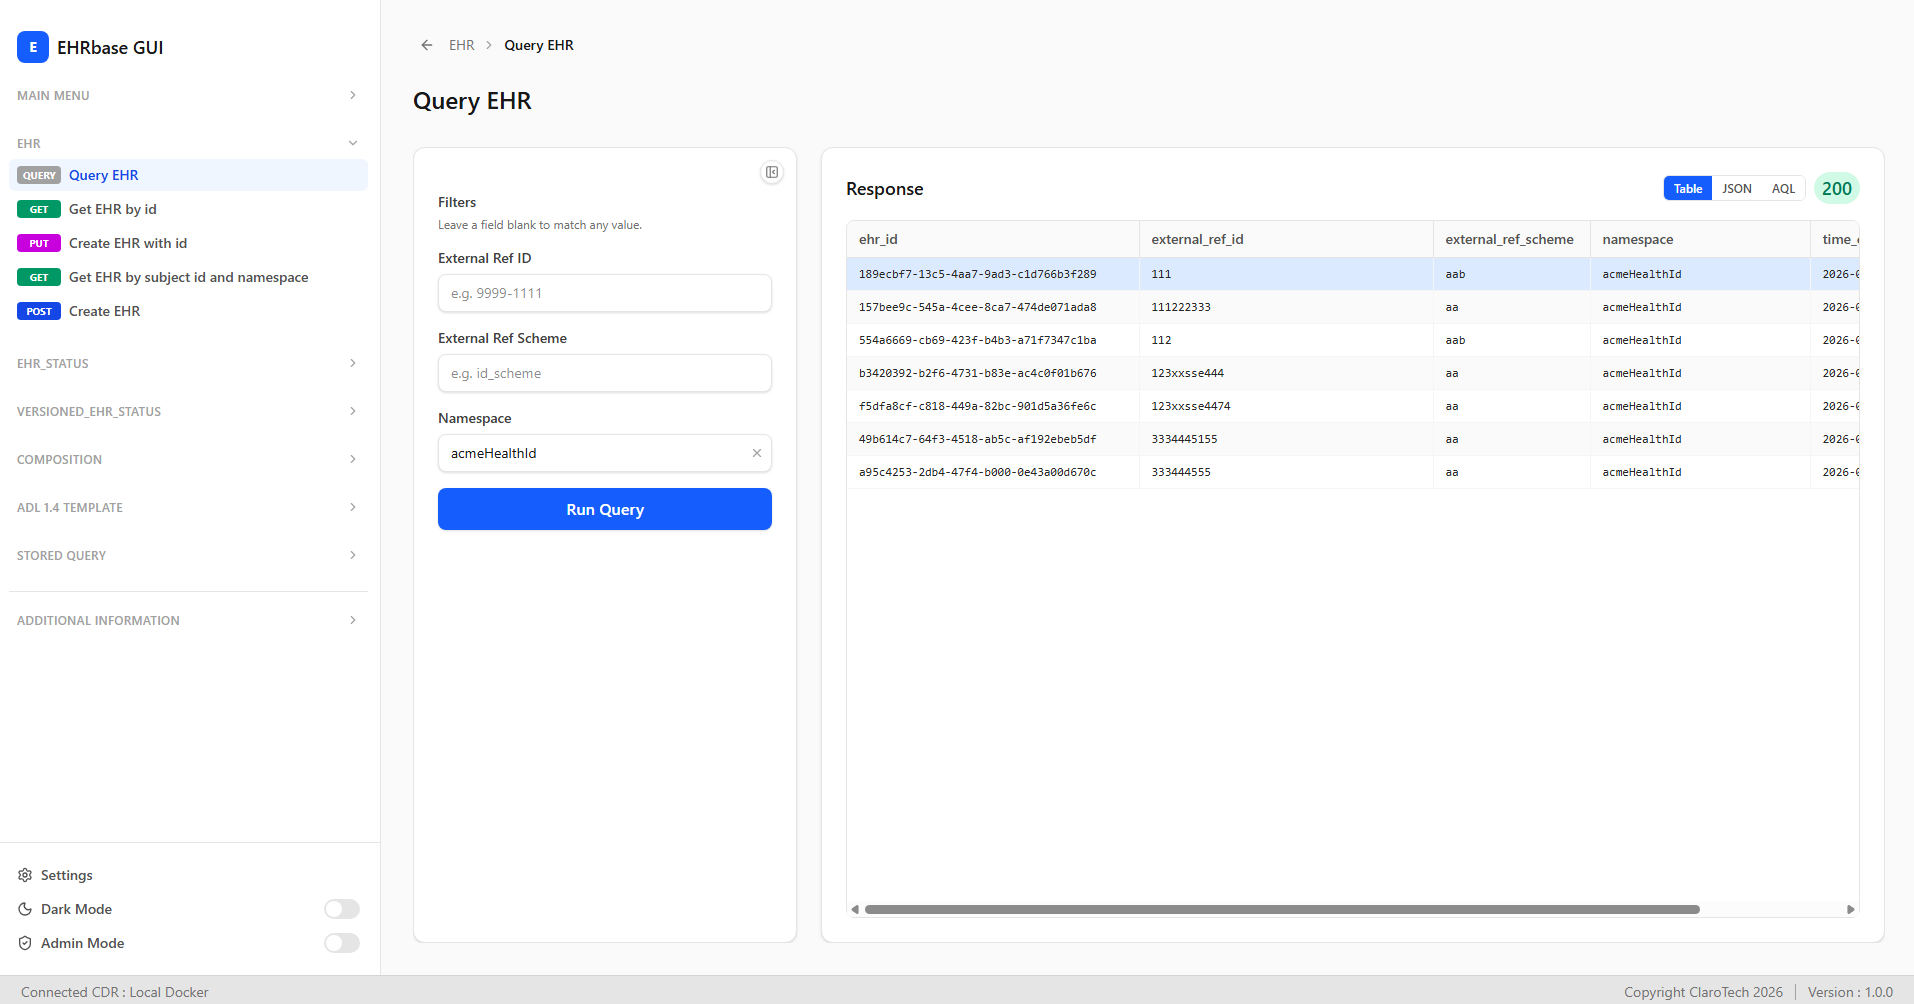Open Get EHR by id
This screenshot has width=1914, height=1004.
click(x=188, y=209)
